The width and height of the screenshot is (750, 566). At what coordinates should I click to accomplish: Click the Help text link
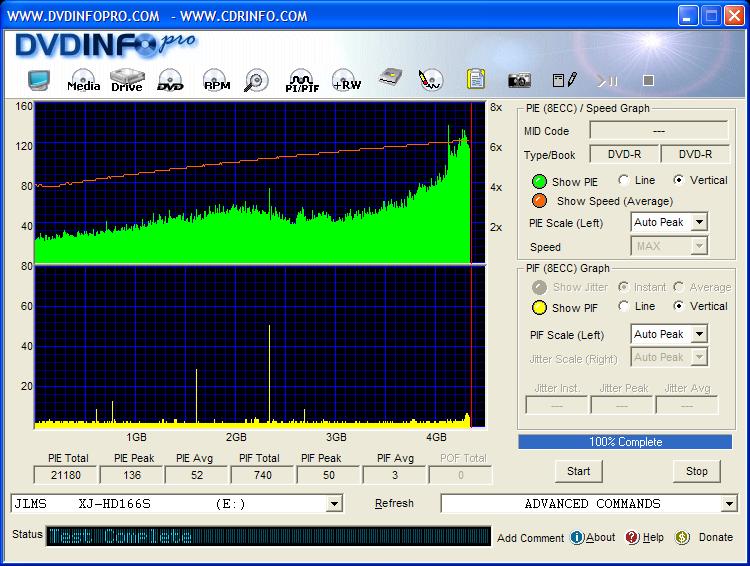tap(653, 537)
